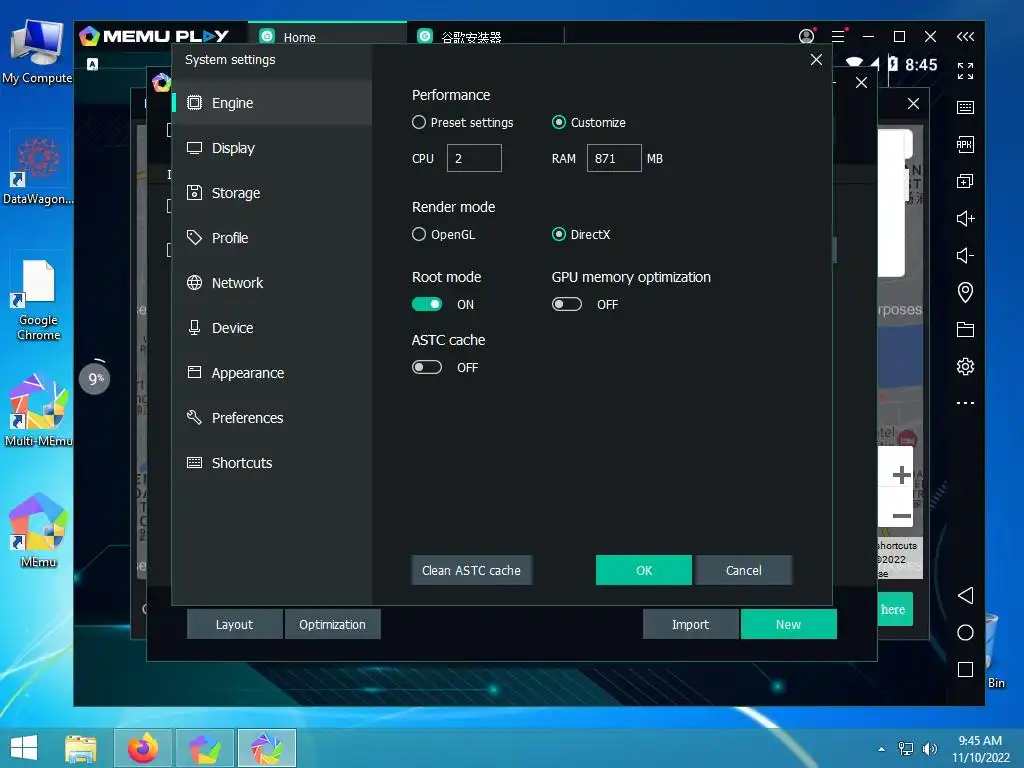Image resolution: width=1024 pixels, height=768 pixels.
Task: Open the Shortcuts settings section
Action: tap(272, 463)
